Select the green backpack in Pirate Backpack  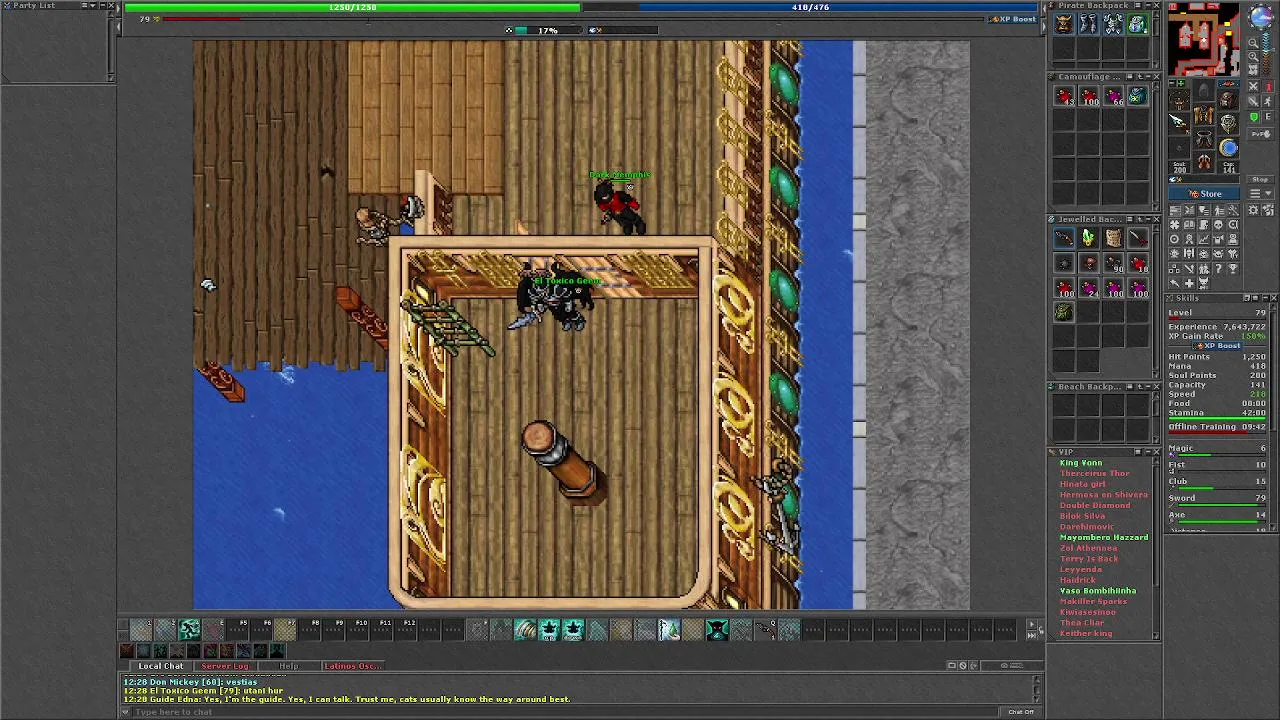(x=1138, y=24)
